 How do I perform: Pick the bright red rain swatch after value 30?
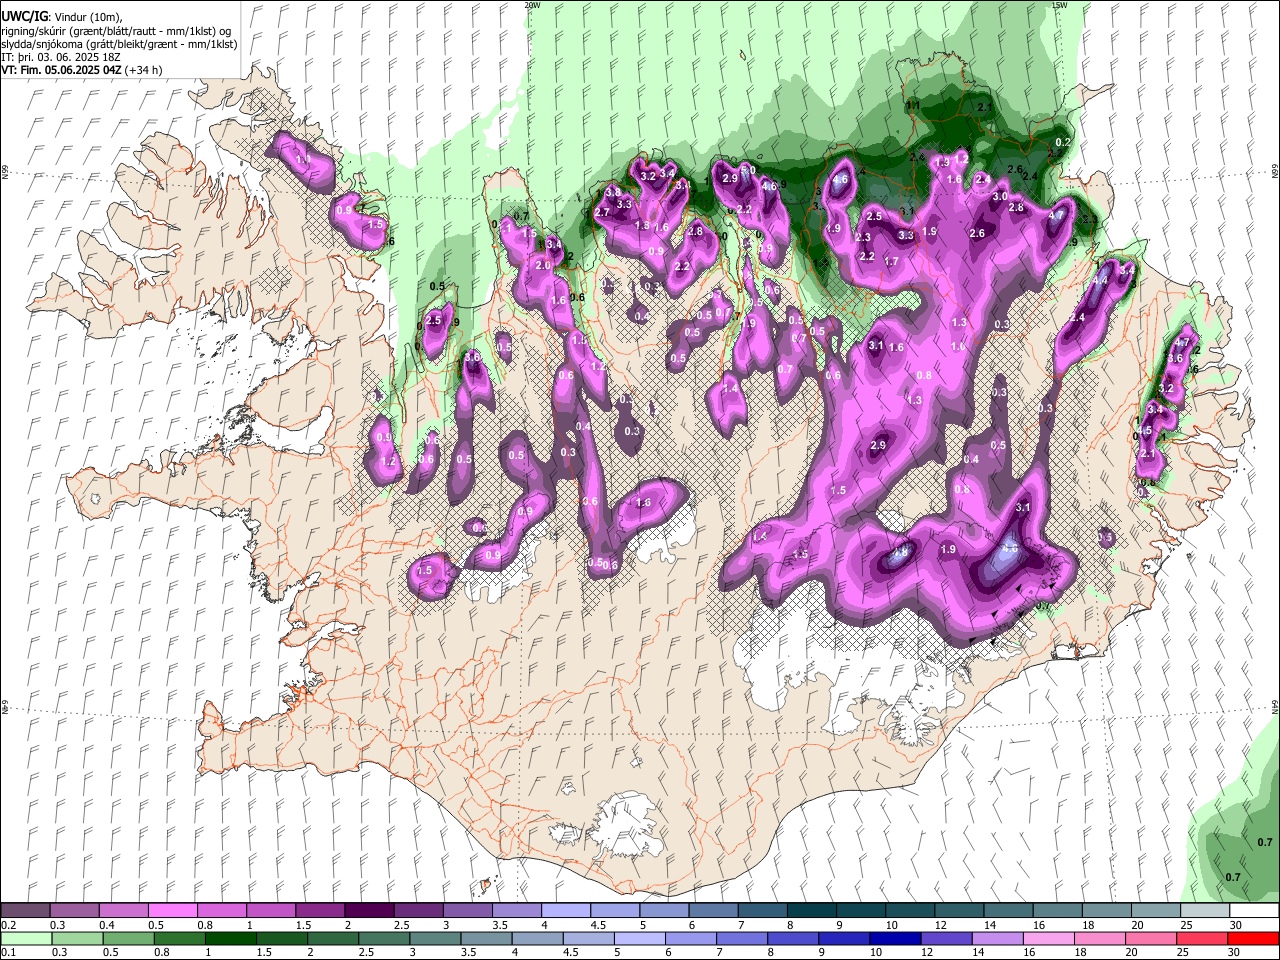pyautogui.click(x=1255, y=938)
